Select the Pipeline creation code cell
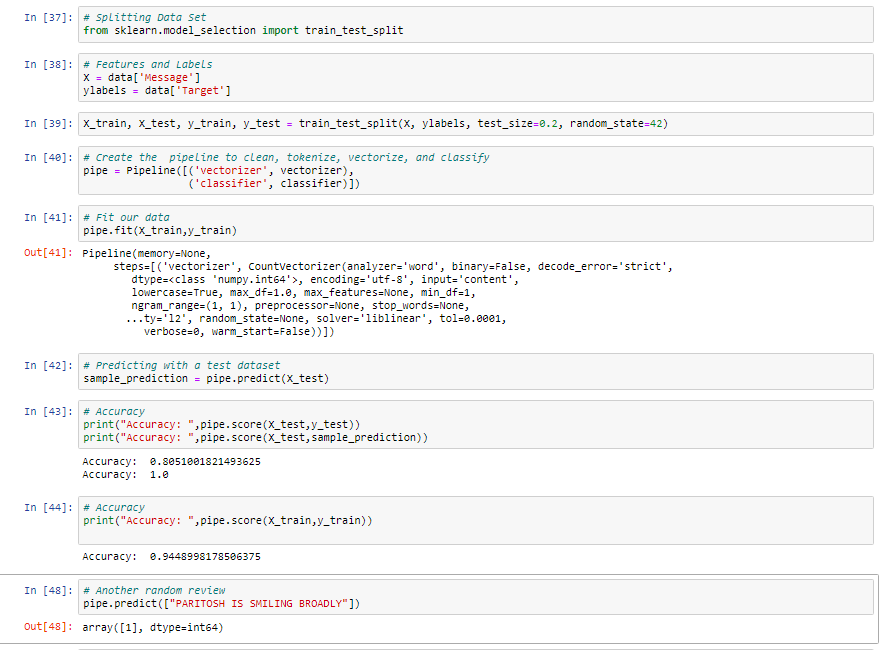 476,170
